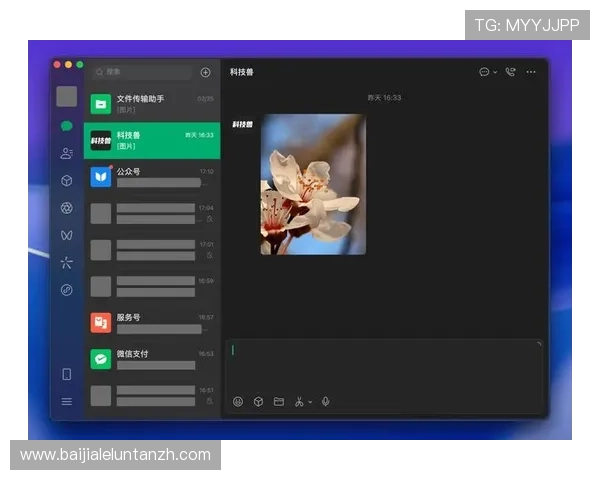The width and height of the screenshot is (600, 480).
Task: Click the muted bell icon on the 16:51 chat
Action: [x=210, y=401]
